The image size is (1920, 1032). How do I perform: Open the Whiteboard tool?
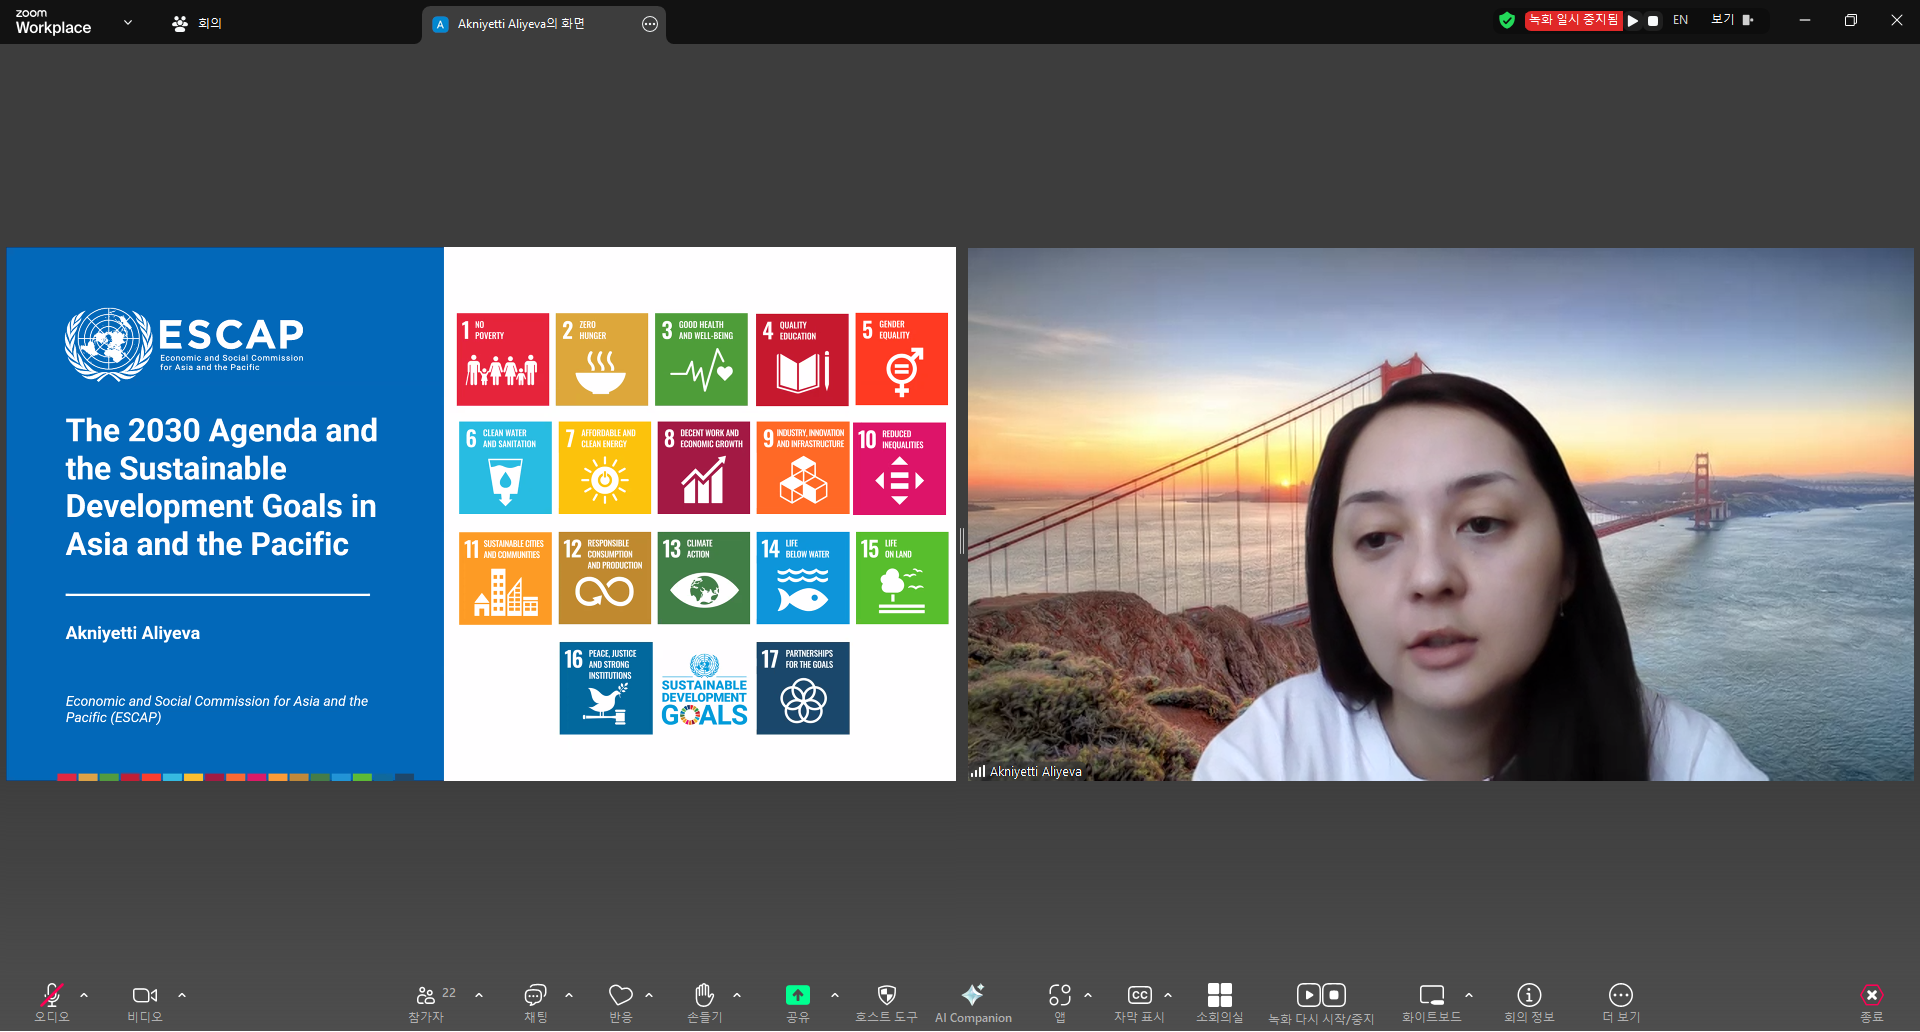(x=1431, y=995)
